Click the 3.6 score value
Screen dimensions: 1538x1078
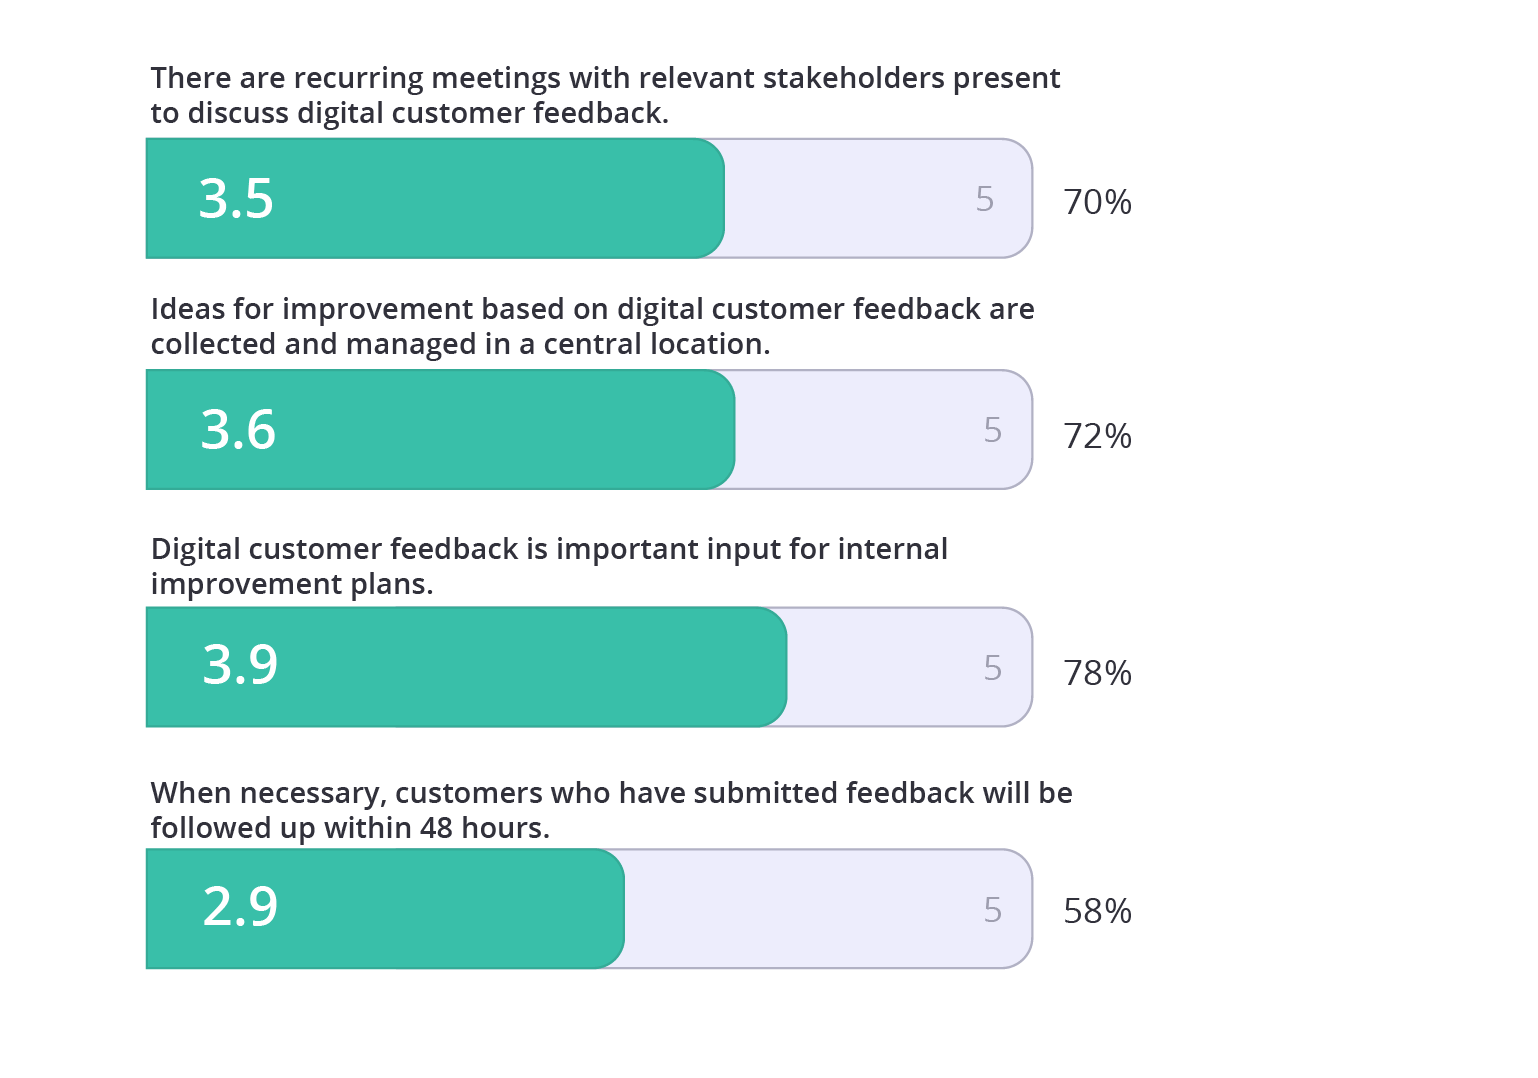(x=238, y=430)
